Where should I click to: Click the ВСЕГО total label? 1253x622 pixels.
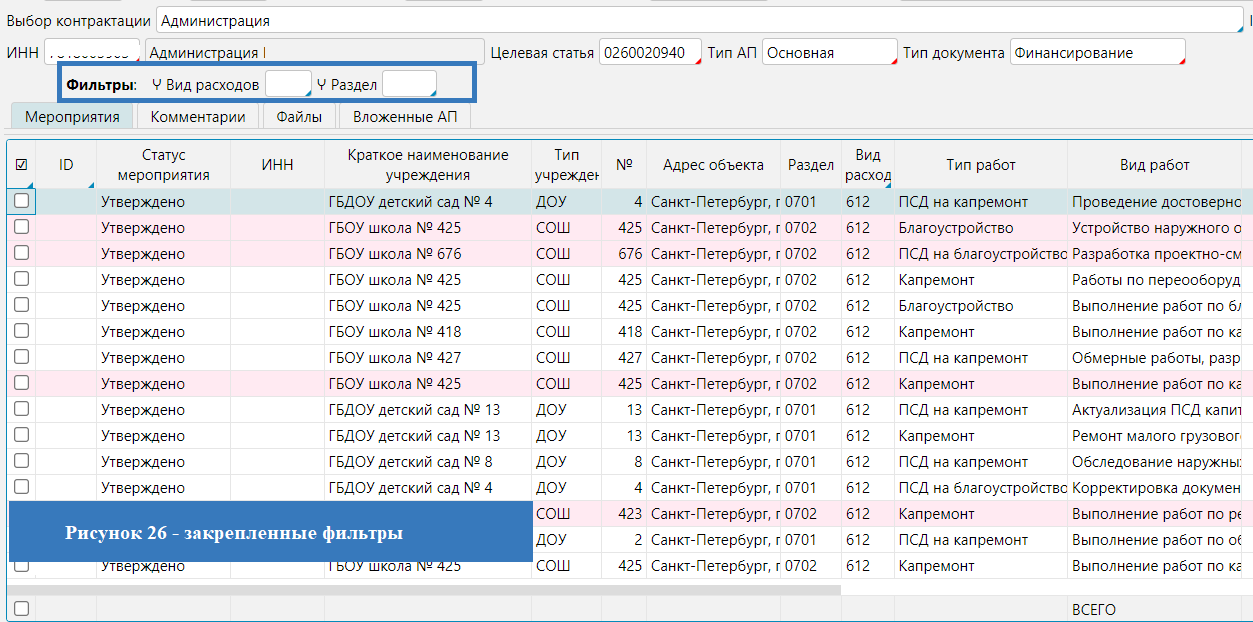click(x=1094, y=610)
